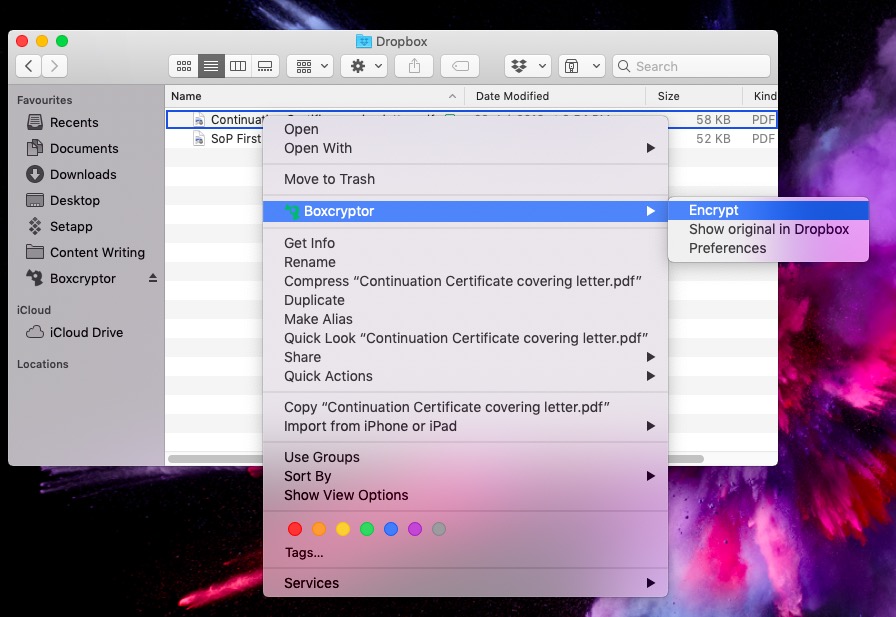Enable list view mode
Image resolution: width=896 pixels, height=617 pixels.
point(210,65)
